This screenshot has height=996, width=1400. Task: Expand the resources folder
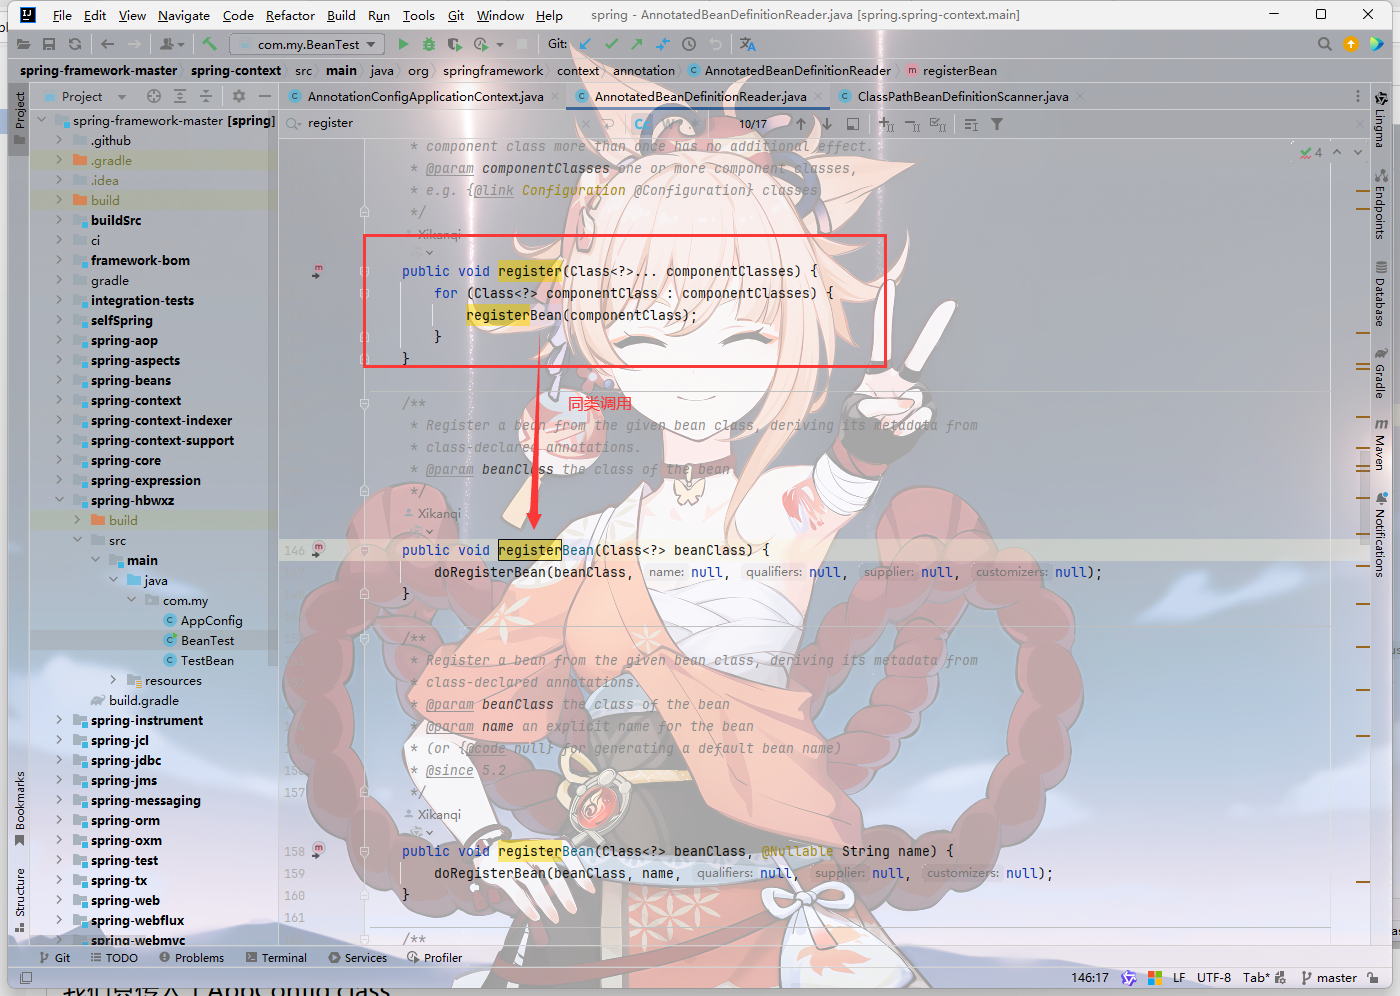113,680
